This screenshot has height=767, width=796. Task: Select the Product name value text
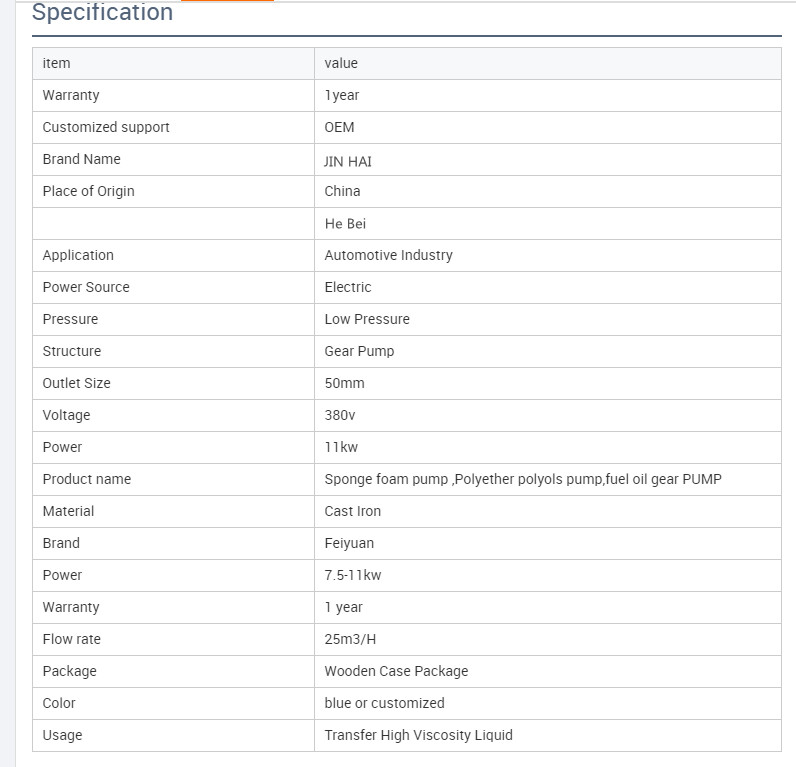tap(523, 479)
